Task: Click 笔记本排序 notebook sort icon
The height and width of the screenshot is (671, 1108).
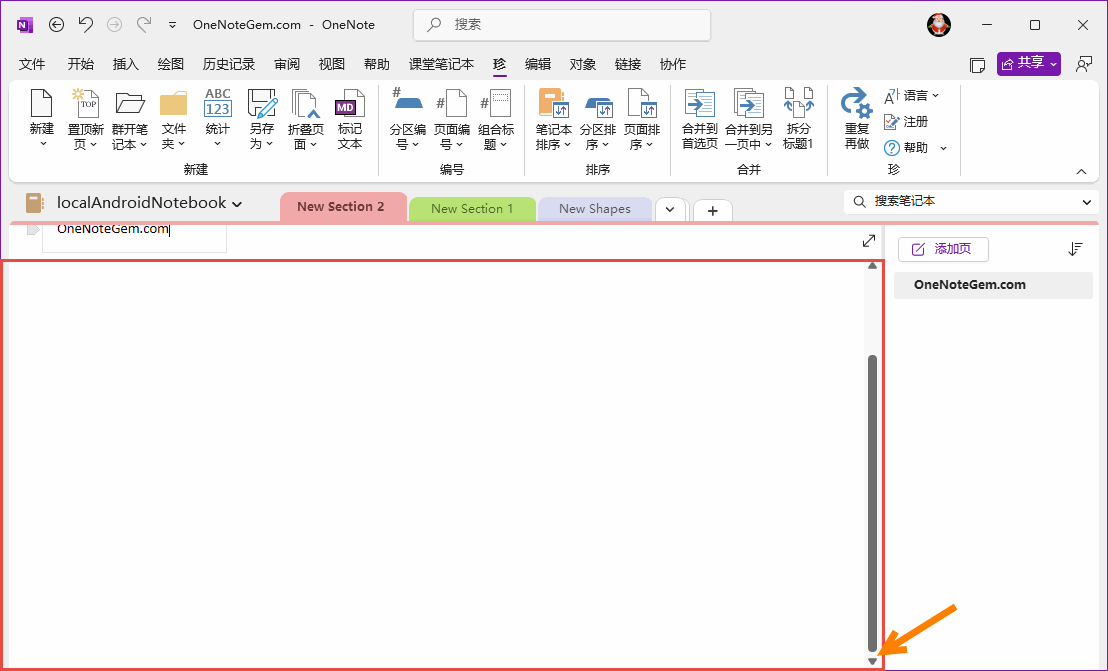Action: click(553, 103)
